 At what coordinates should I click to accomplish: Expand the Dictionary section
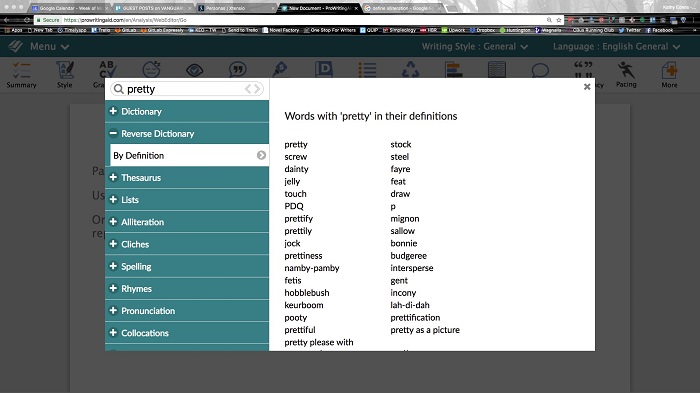click(x=187, y=111)
